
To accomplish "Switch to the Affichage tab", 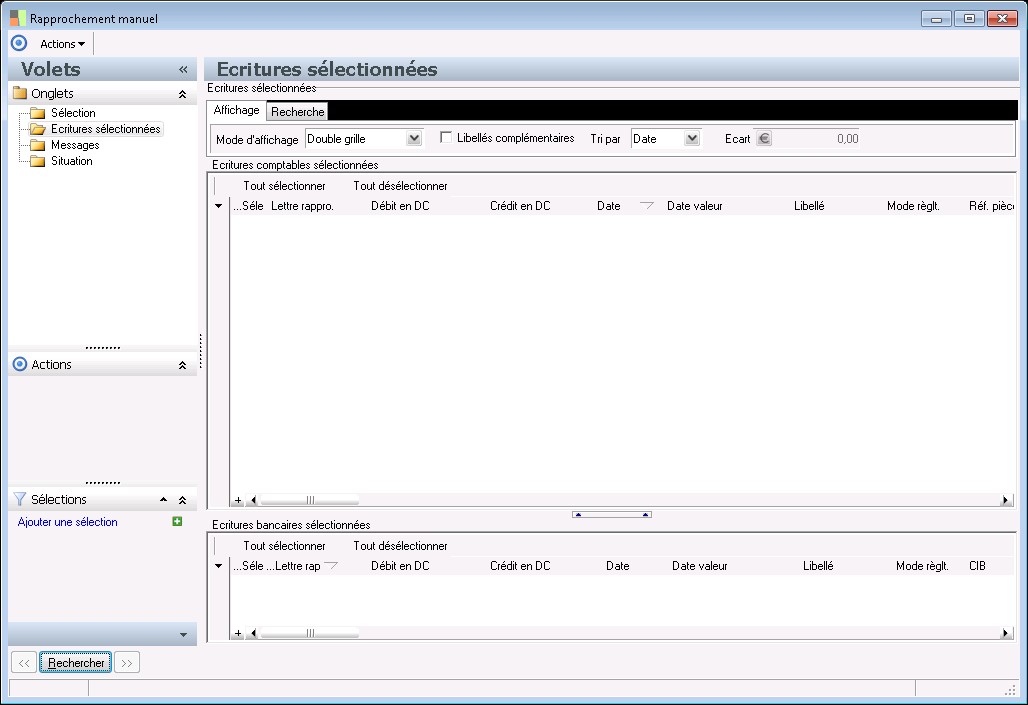I will [236, 110].
